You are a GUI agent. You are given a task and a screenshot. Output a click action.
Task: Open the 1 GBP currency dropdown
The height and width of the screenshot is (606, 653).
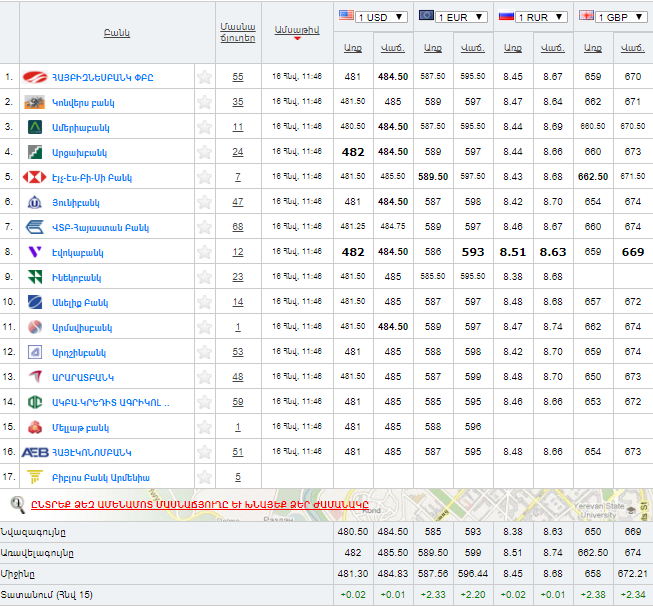tap(621, 17)
